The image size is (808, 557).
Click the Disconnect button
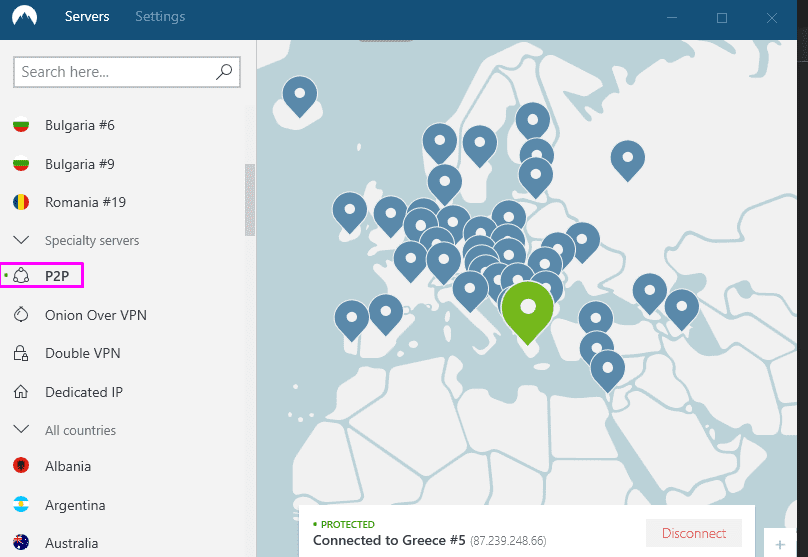click(x=694, y=533)
